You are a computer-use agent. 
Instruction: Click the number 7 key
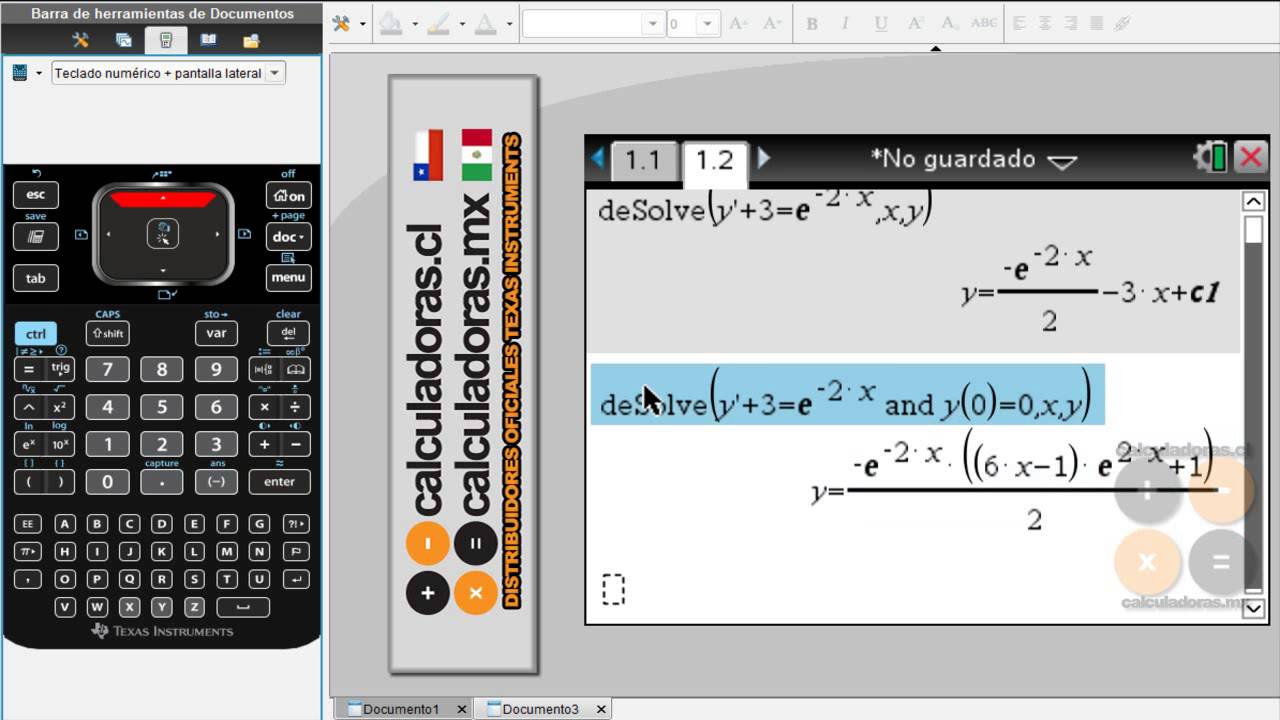(x=107, y=369)
